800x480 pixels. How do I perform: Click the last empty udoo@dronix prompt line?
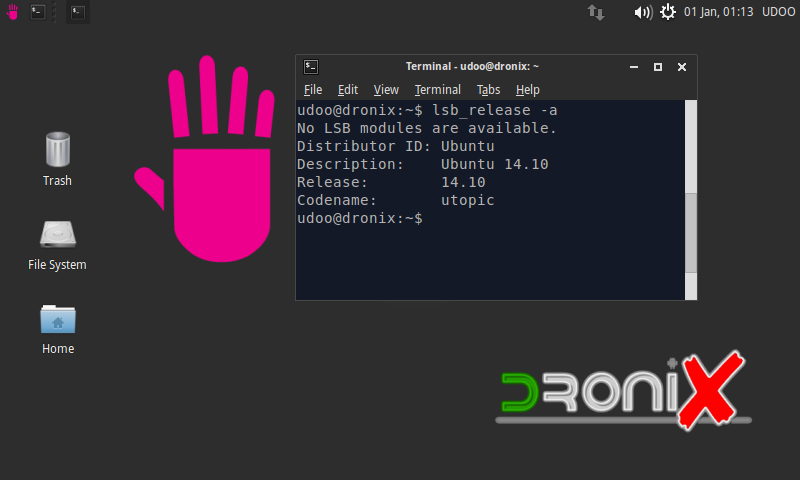(360, 218)
